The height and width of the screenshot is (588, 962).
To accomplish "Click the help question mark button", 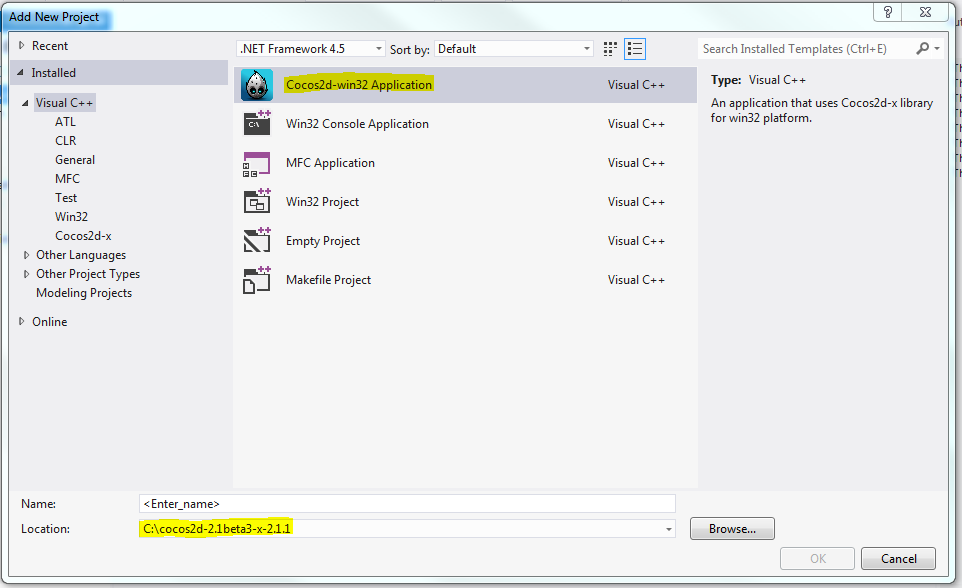I will 888,12.
